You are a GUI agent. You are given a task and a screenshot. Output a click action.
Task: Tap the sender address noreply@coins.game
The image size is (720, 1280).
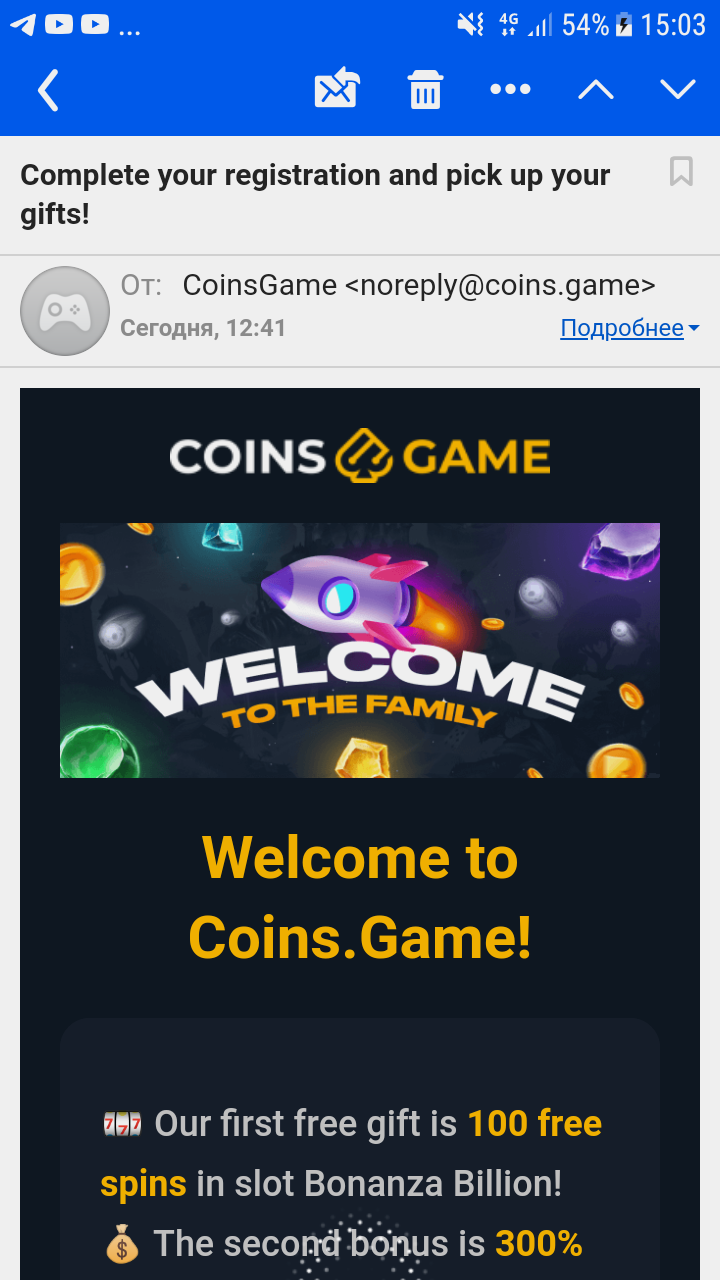[x=500, y=286]
